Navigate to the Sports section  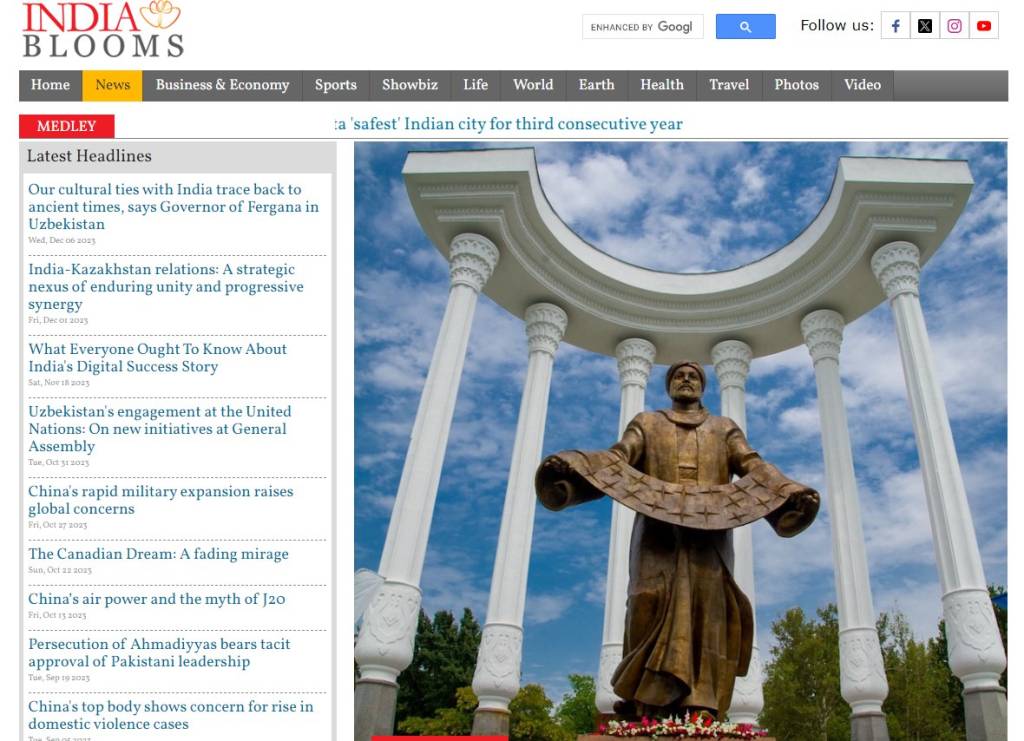(335, 85)
